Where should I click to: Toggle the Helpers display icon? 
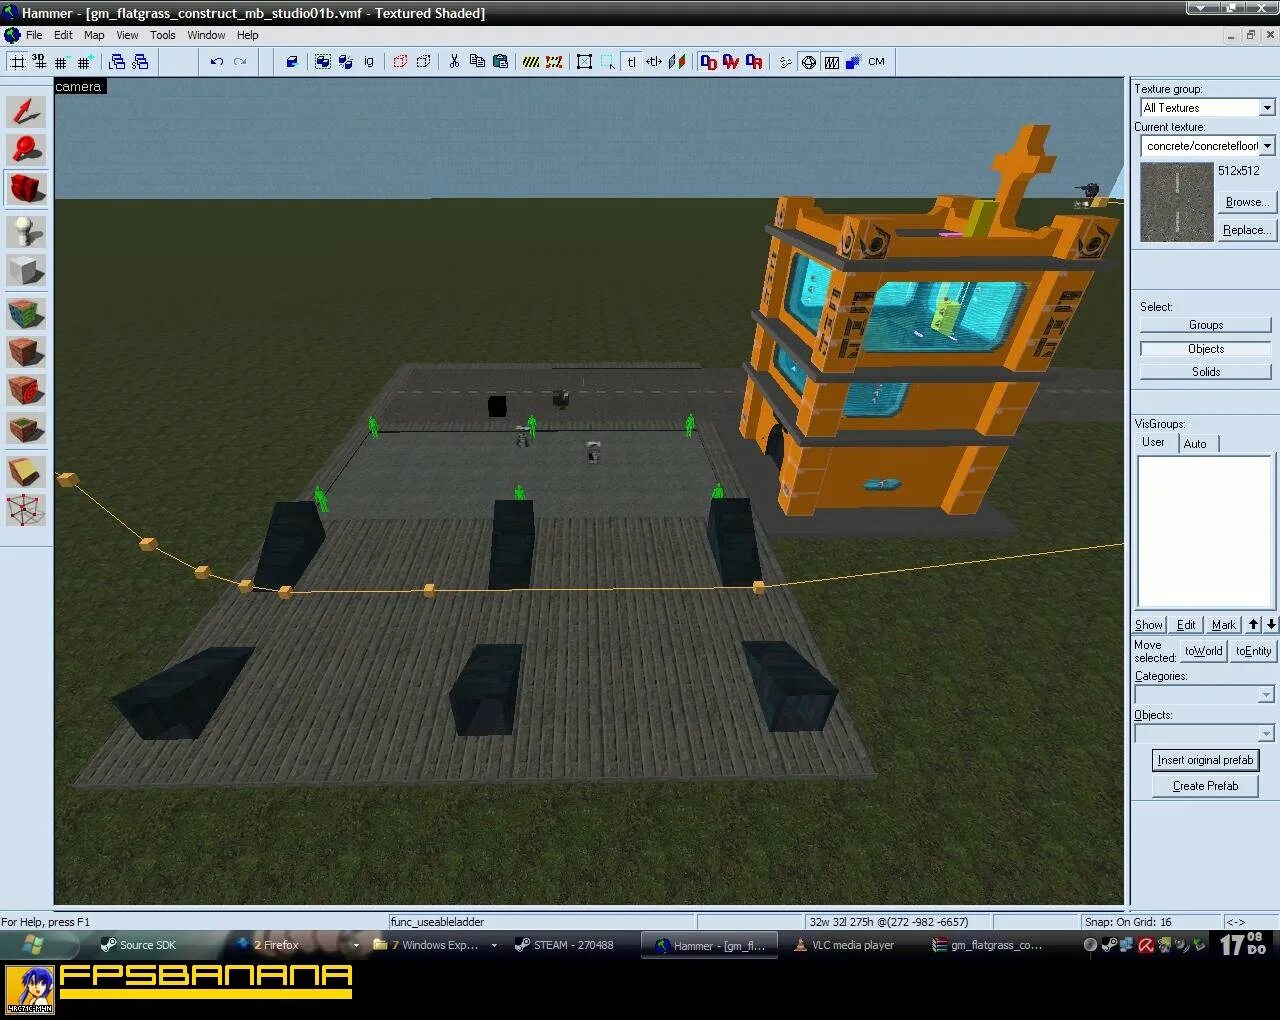pyautogui.click(x=809, y=62)
